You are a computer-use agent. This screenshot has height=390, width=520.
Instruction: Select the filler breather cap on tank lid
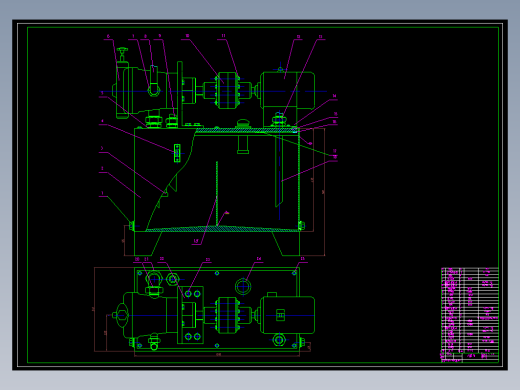[243, 123]
